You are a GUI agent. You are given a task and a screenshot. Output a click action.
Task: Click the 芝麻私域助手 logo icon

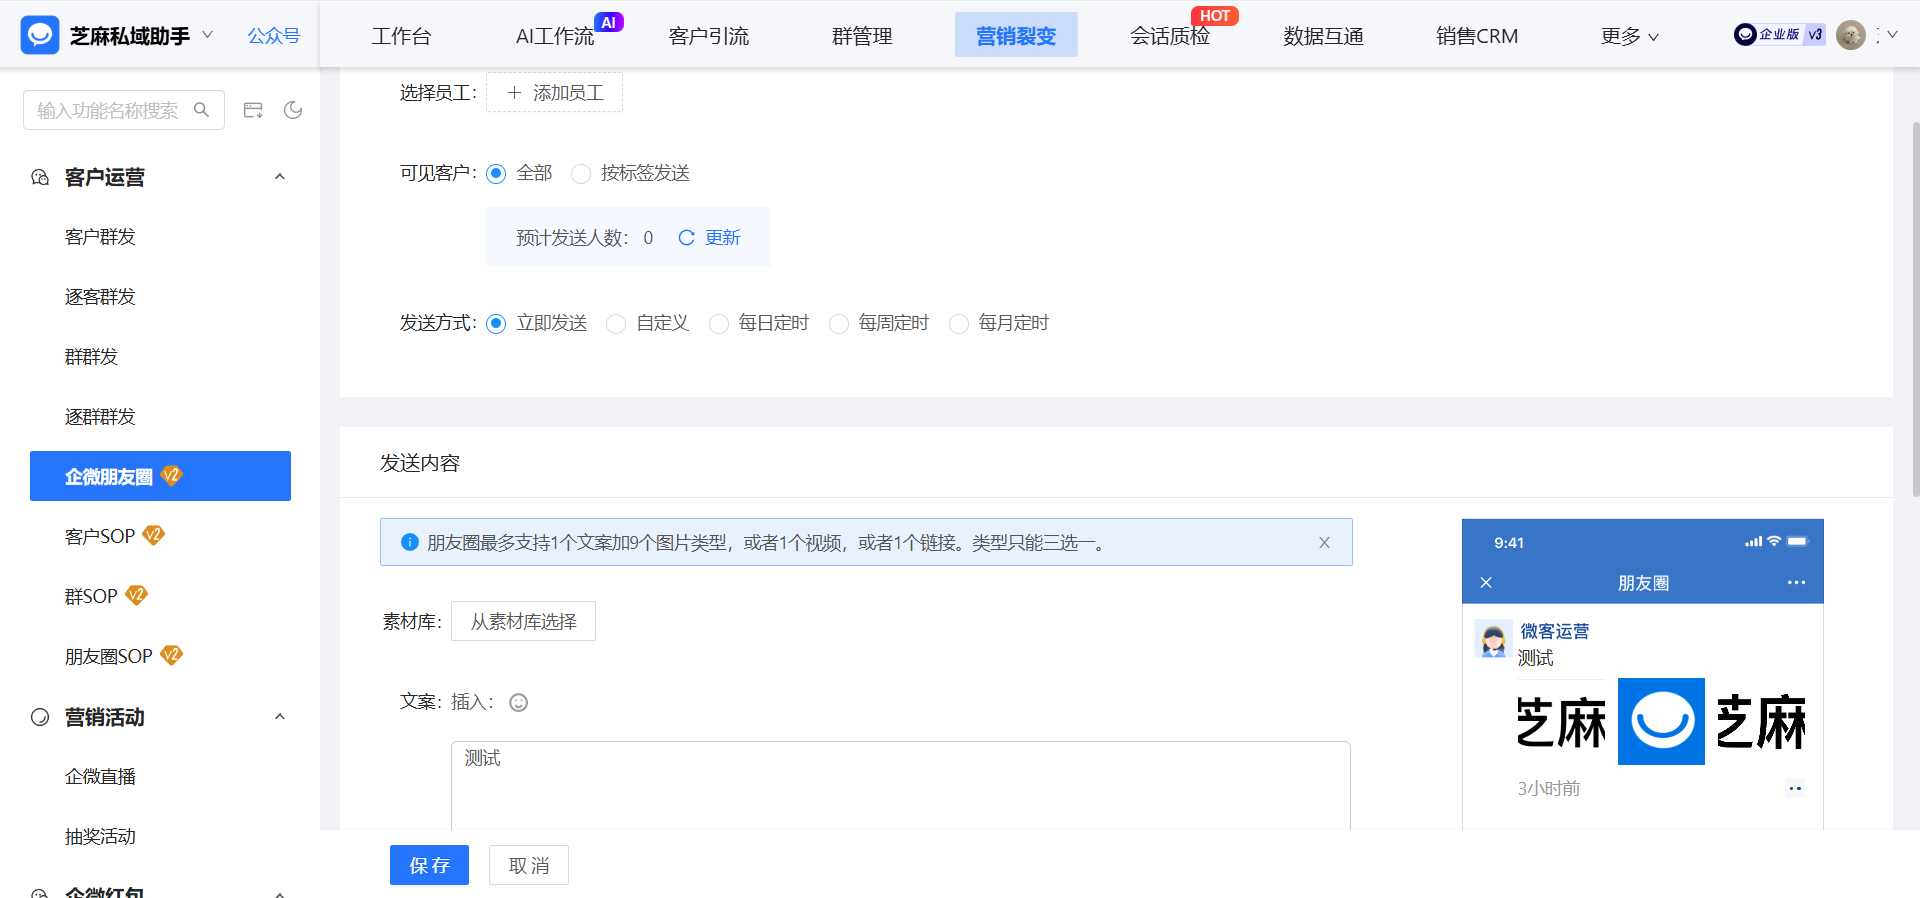(40, 35)
